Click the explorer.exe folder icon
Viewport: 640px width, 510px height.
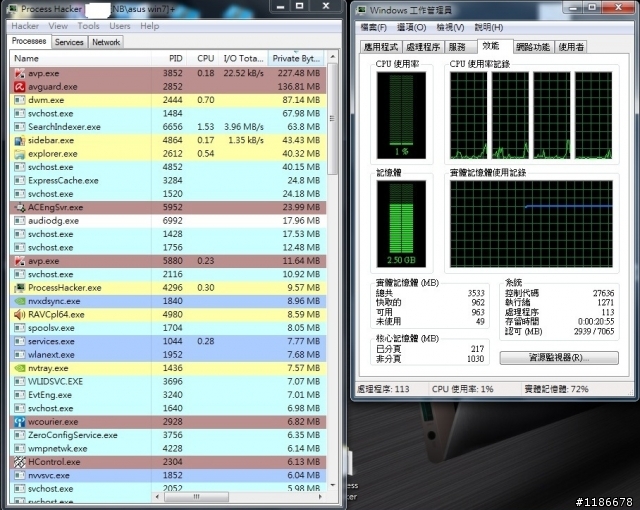pyautogui.click(x=20, y=154)
